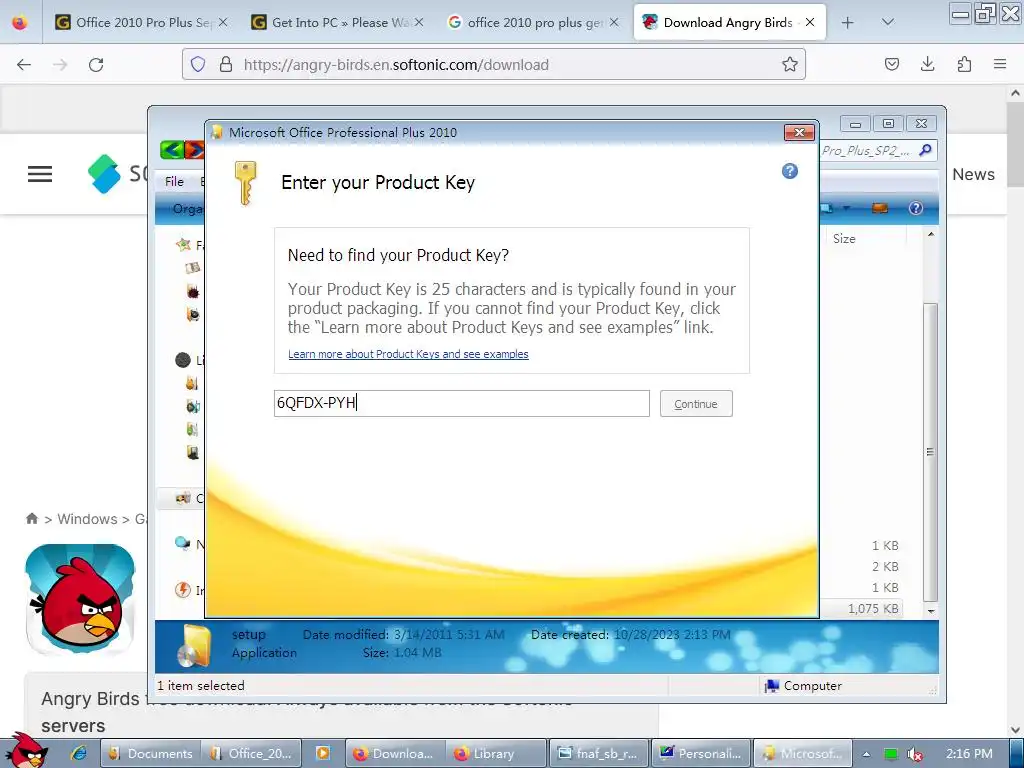Viewport: 1024px width, 768px height.
Task: Click the browser page scroll-up arrow
Action: (x=1016, y=93)
